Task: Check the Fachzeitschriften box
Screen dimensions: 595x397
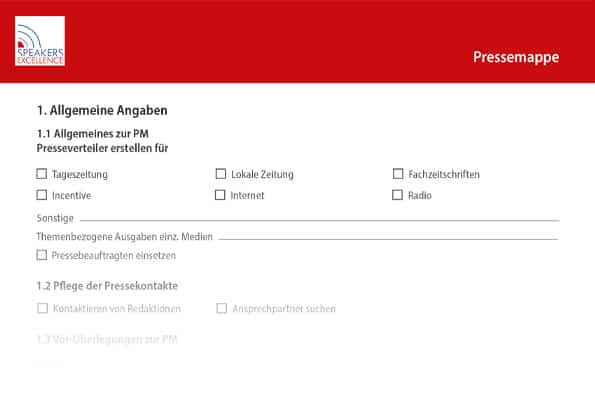Action: (x=398, y=174)
